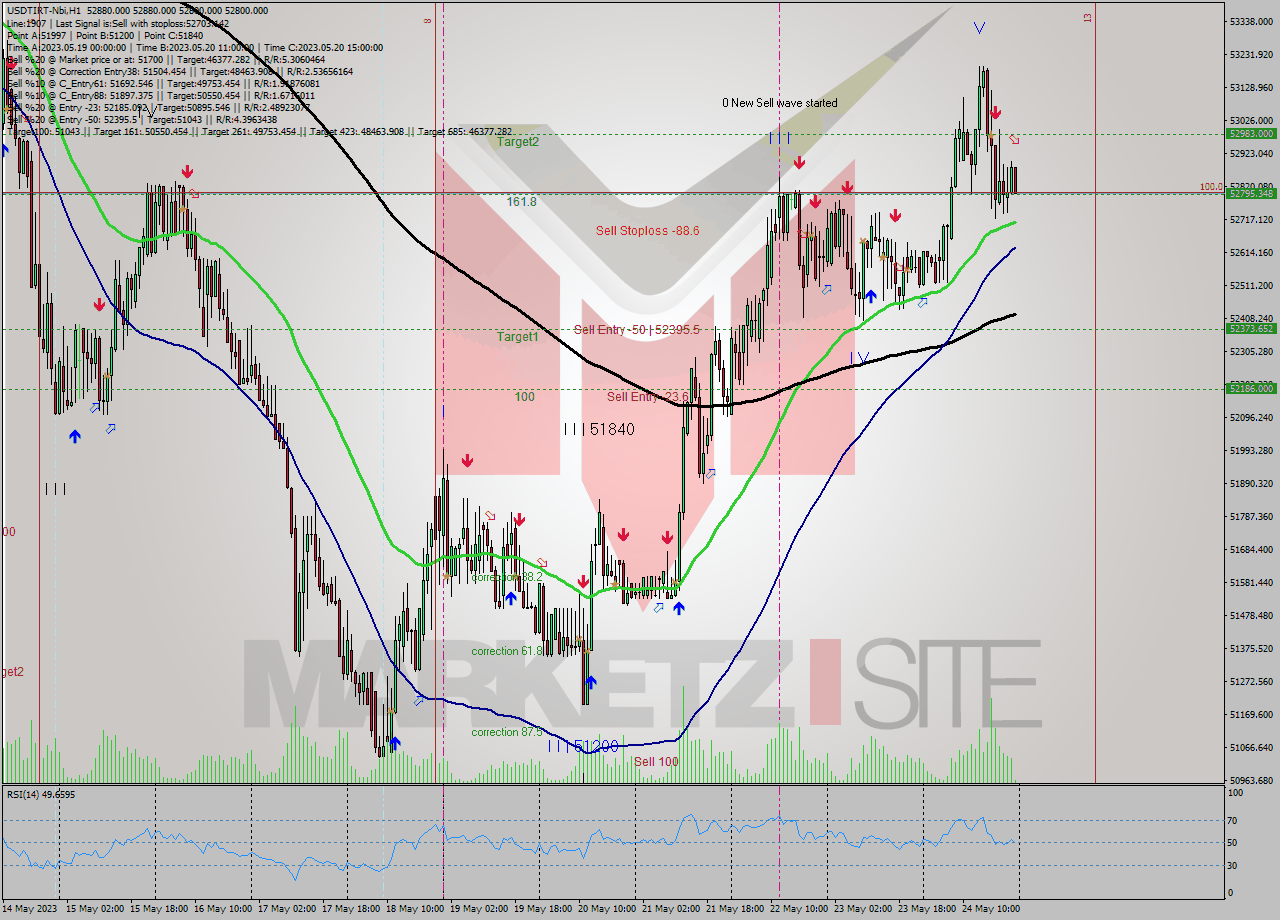Click '21 May 18:00' on time axis
Viewport: 1280px width, 920px height.
tap(733, 908)
